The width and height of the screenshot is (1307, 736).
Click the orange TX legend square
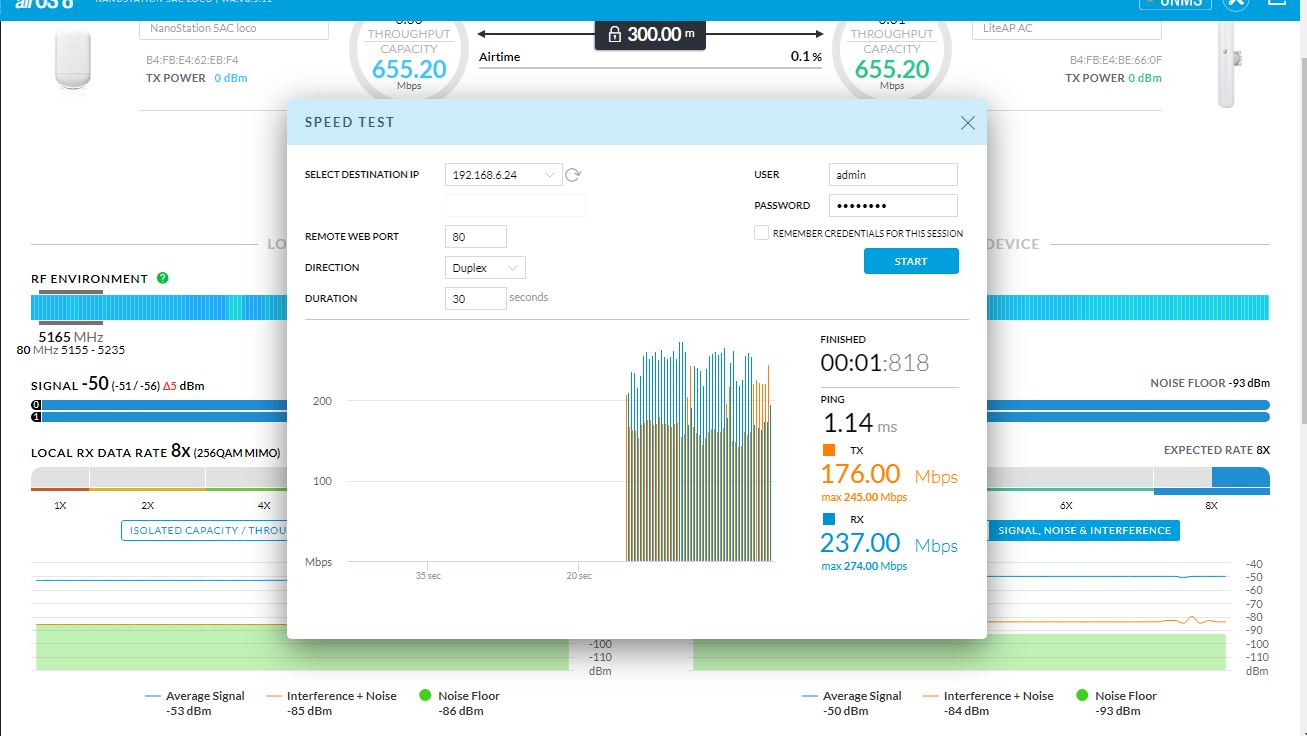(828, 451)
